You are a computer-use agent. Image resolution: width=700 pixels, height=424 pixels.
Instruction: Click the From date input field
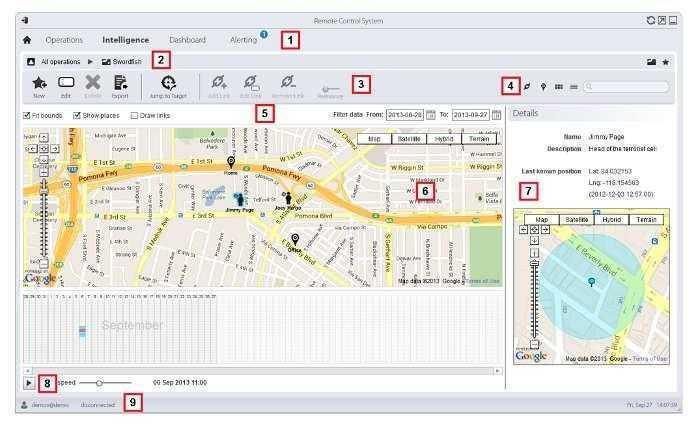pos(404,115)
